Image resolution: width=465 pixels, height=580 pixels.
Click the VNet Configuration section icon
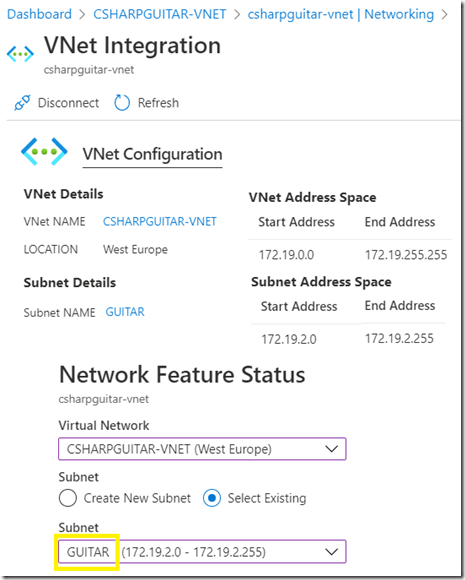pos(44,152)
